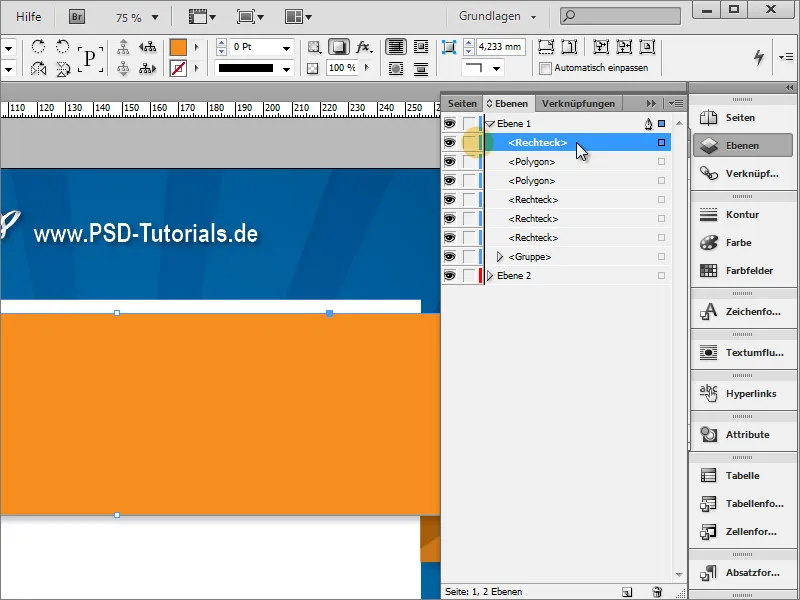Open stroke weight 0 Pt dropdown
The width and height of the screenshot is (800, 600).
coord(286,48)
